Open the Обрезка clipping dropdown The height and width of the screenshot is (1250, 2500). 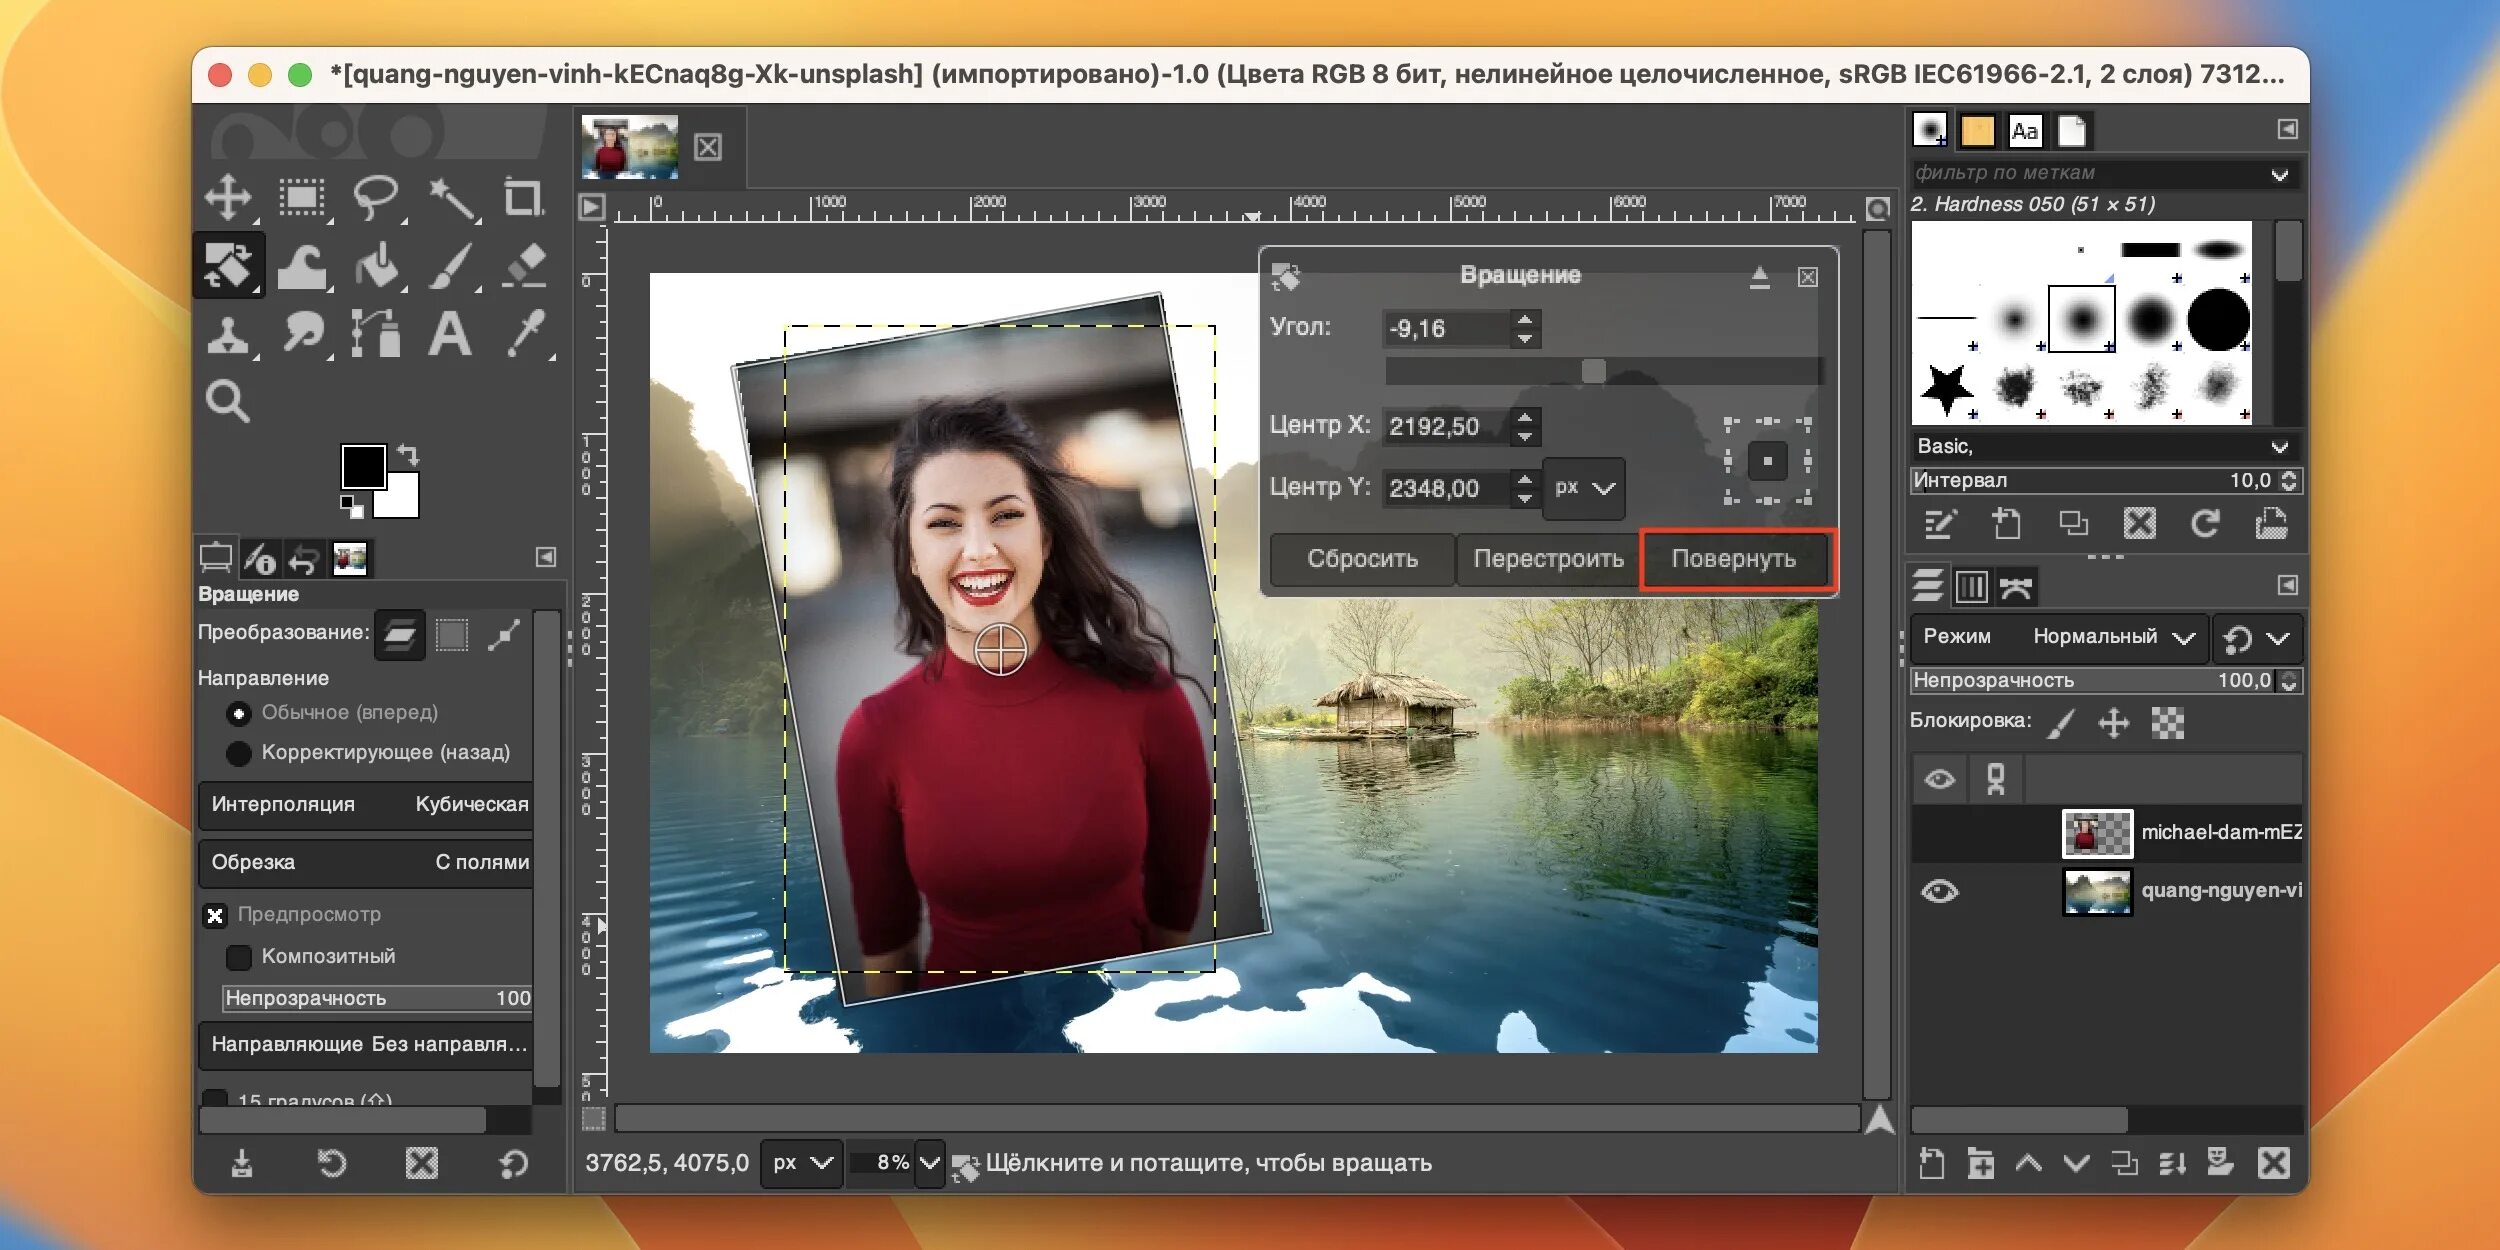coord(366,863)
